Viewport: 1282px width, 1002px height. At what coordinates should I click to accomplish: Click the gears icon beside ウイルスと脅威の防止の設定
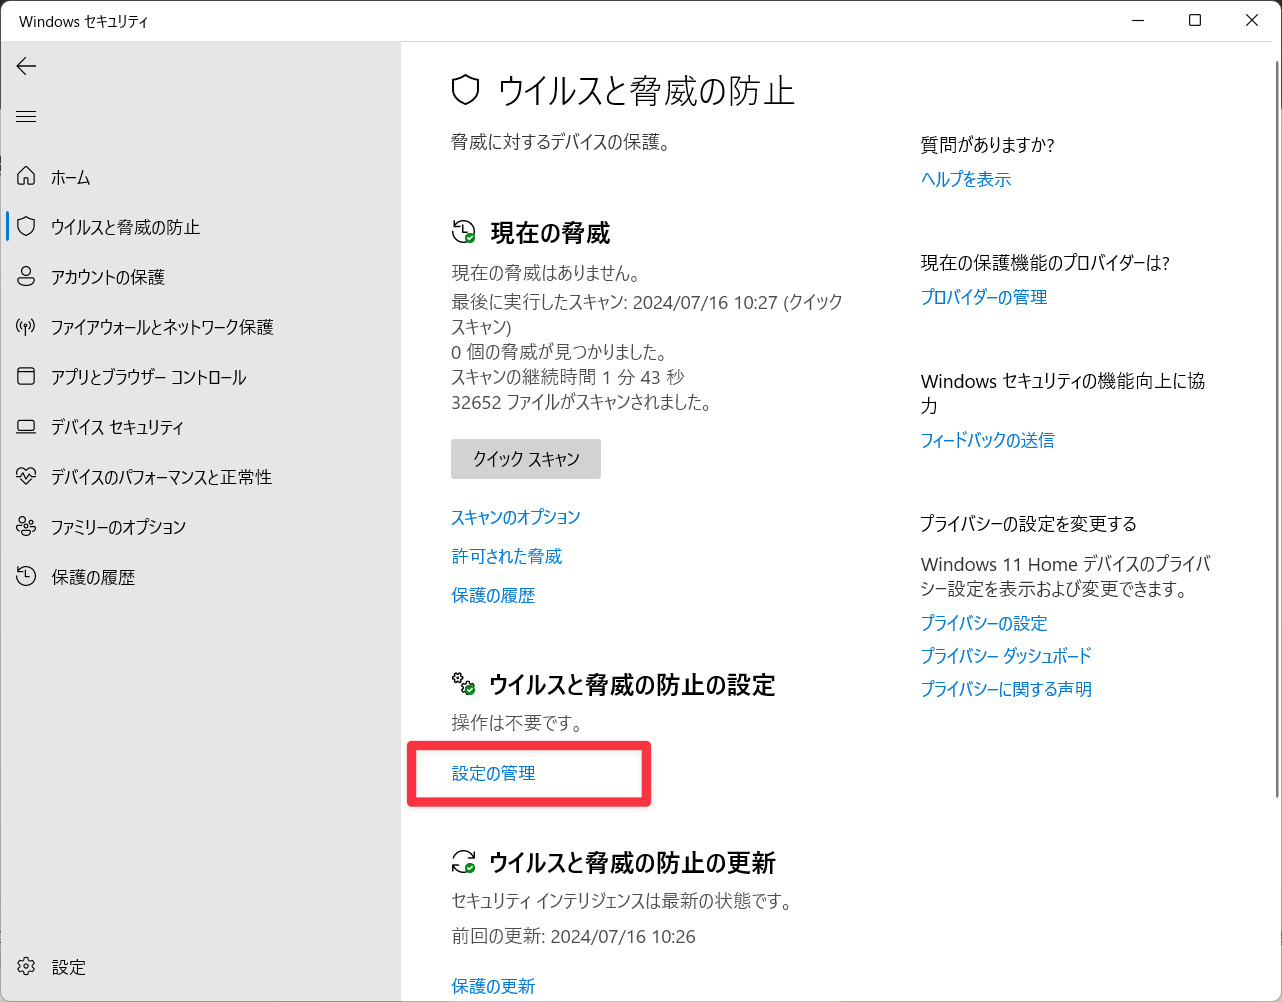coord(464,684)
